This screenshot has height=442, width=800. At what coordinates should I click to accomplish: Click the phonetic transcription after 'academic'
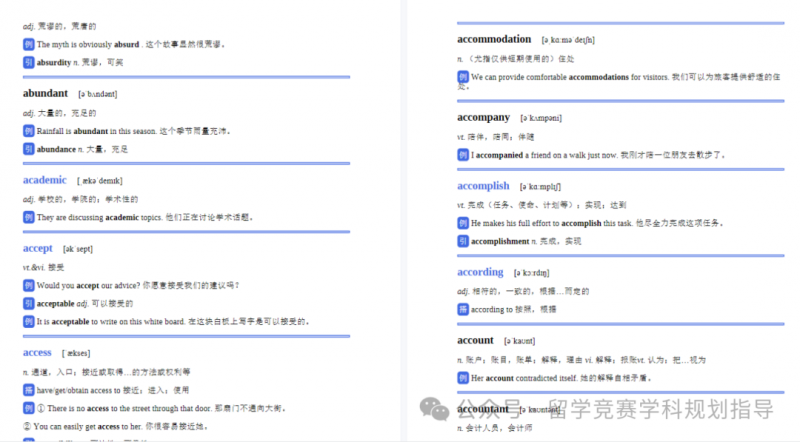point(99,181)
